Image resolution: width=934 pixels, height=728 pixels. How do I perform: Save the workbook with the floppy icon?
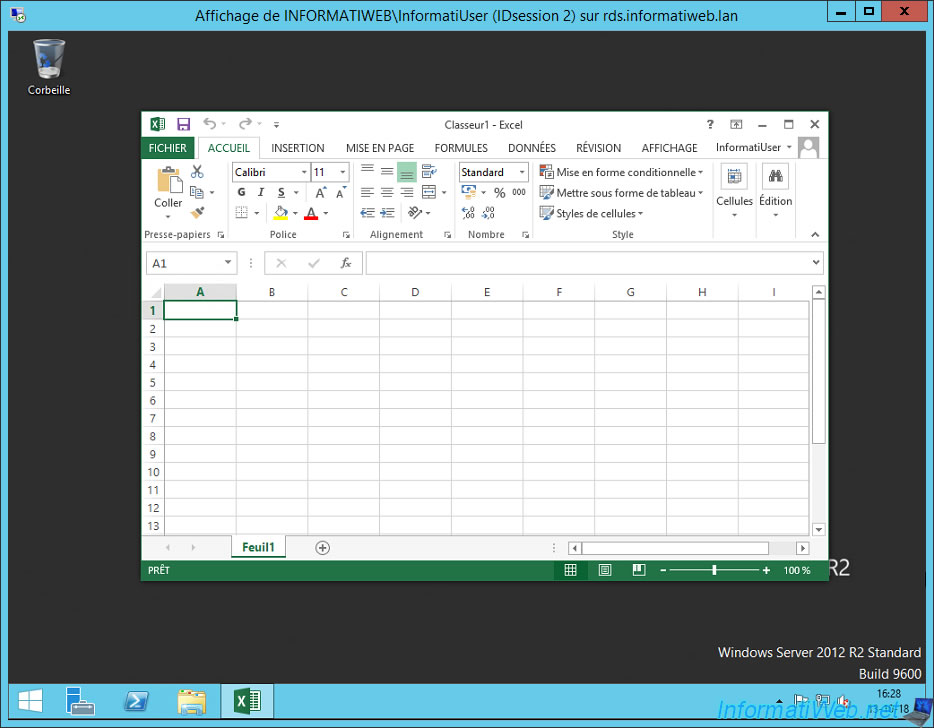tap(183, 125)
